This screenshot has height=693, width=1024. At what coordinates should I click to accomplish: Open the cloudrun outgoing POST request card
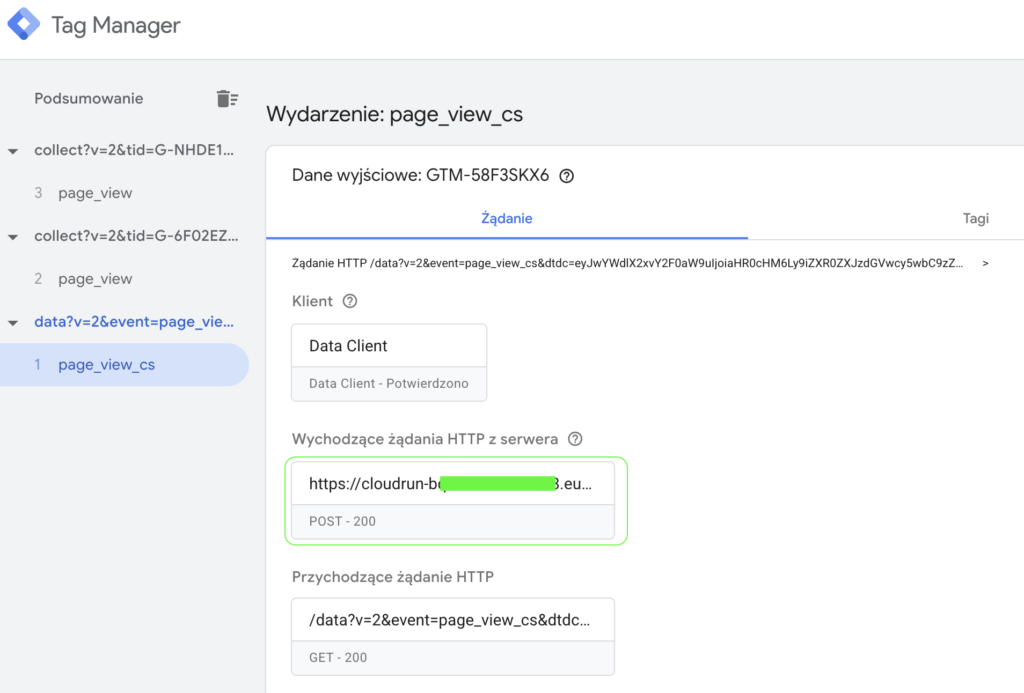[x=452, y=500]
